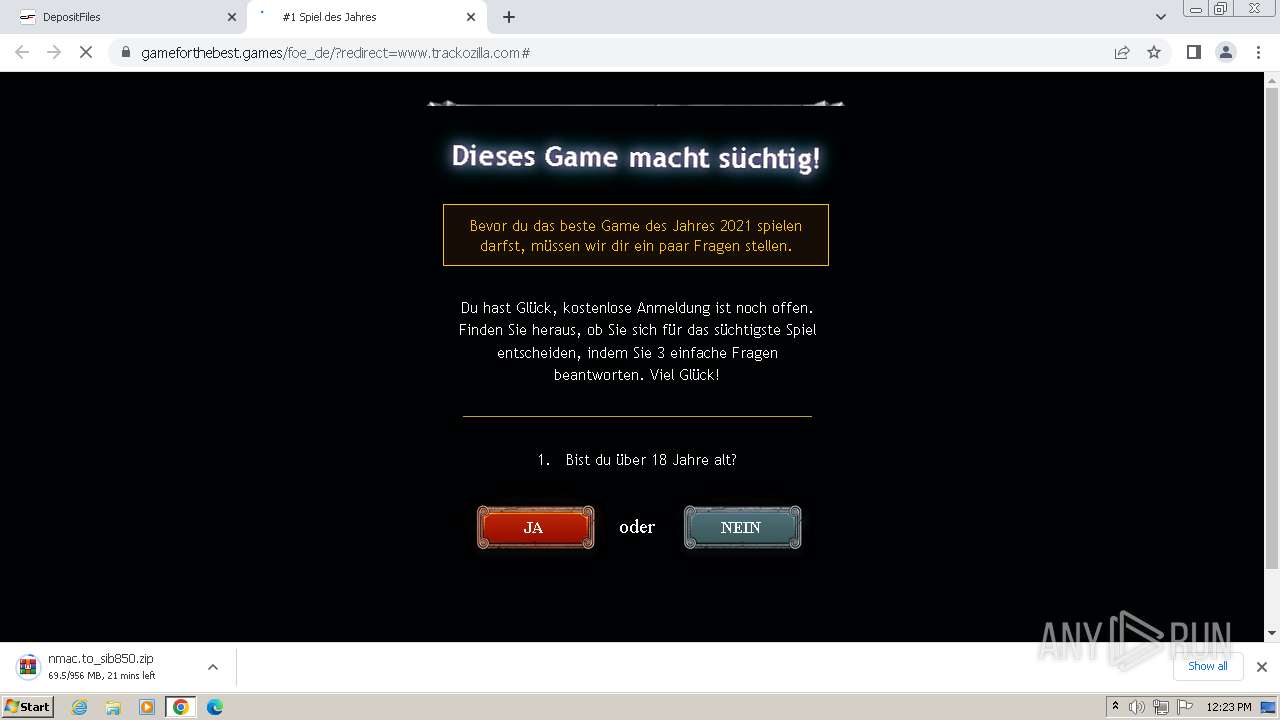1280x720 pixels.
Task: Open Chrome's three-dot menu
Action: coord(1258,52)
